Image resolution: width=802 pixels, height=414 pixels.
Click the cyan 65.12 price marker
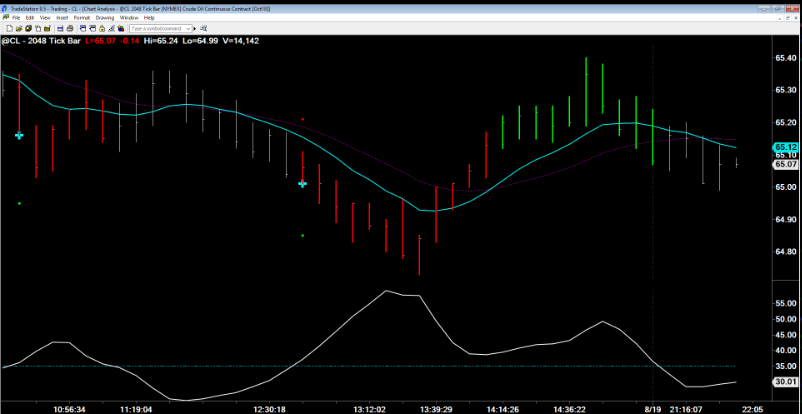786,147
